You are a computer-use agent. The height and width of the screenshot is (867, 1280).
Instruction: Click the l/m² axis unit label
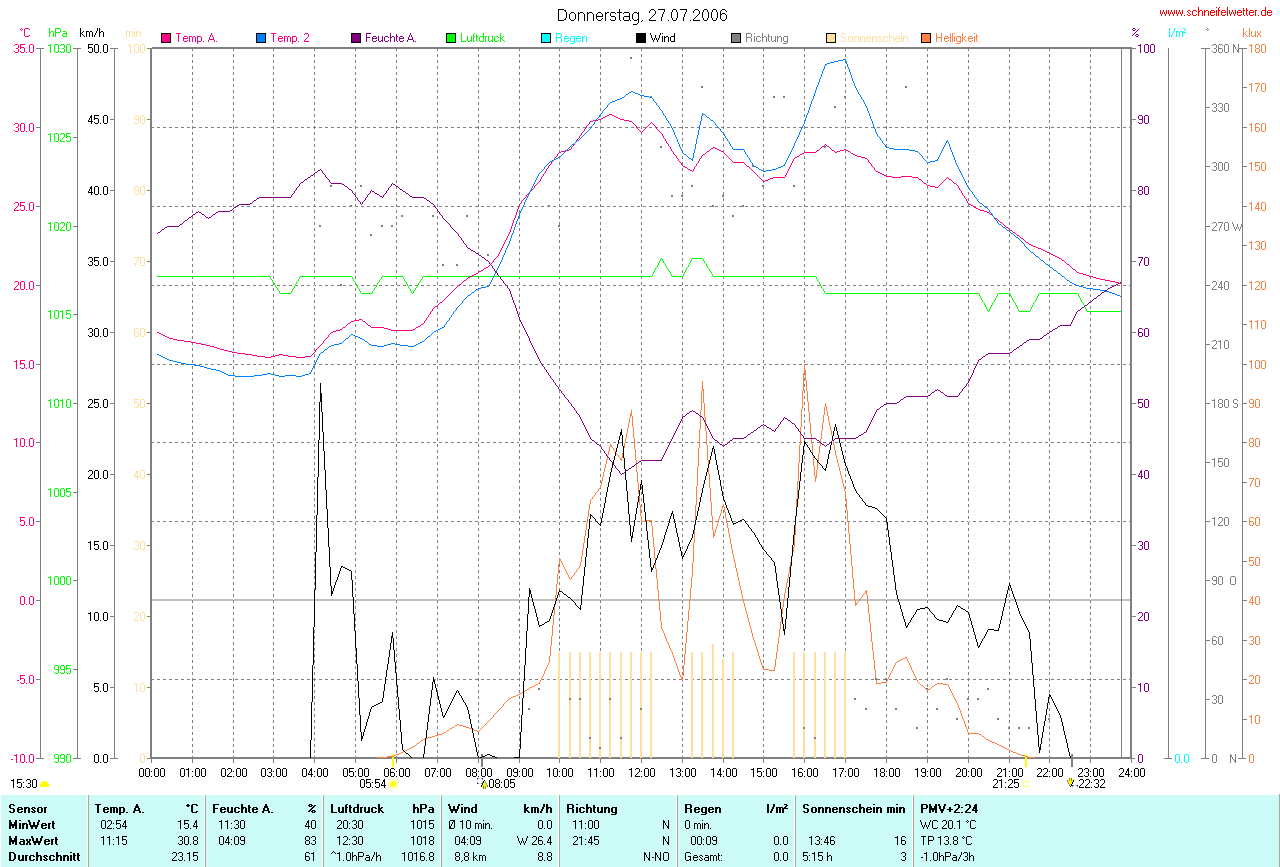(x=1178, y=33)
